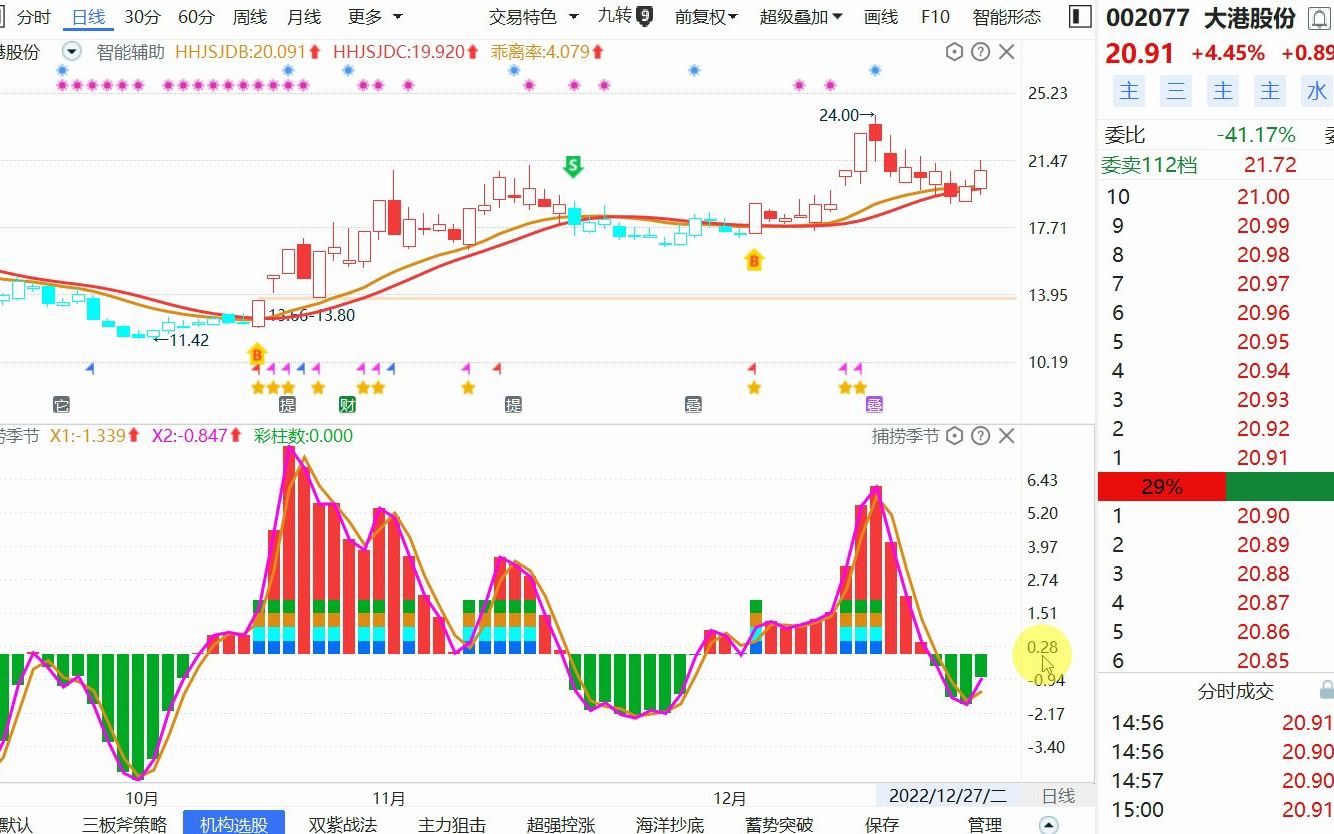1334x834 pixels.
Task: Open main chart indicator help icon
Action: 981,52
